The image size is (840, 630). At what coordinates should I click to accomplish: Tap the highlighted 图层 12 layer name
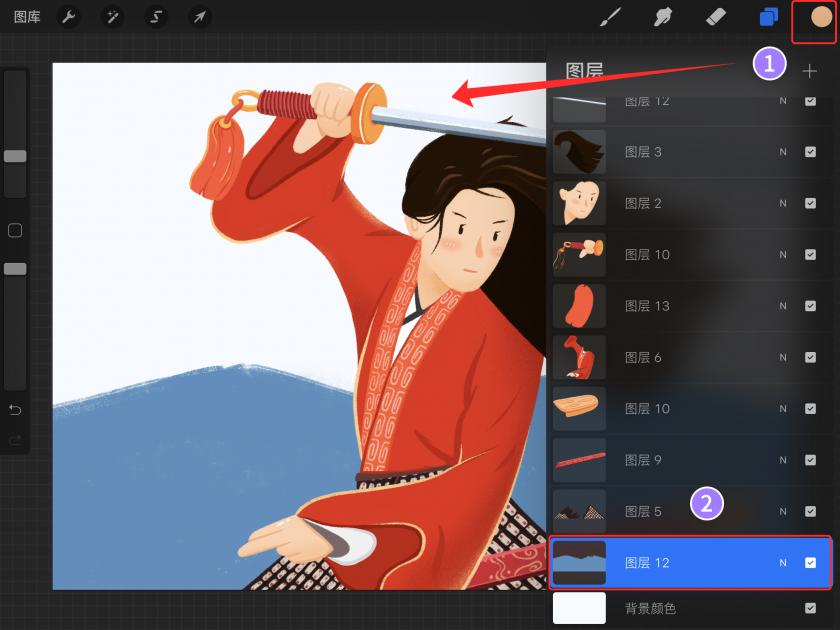pyautogui.click(x=647, y=563)
